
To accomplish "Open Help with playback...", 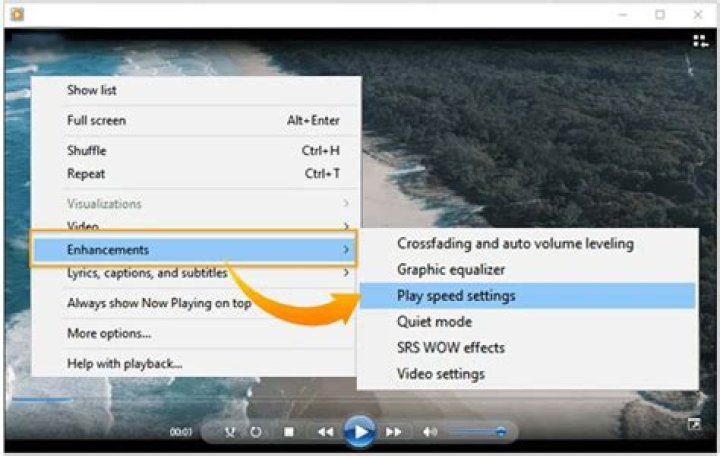I will click(196, 364).
